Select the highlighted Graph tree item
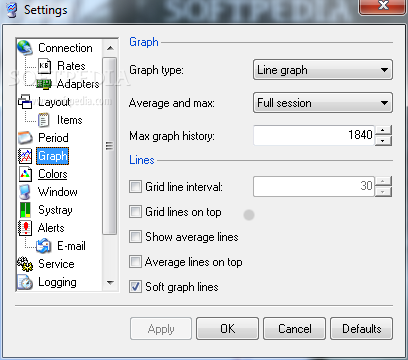408x360 pixels. click(53, 156)
